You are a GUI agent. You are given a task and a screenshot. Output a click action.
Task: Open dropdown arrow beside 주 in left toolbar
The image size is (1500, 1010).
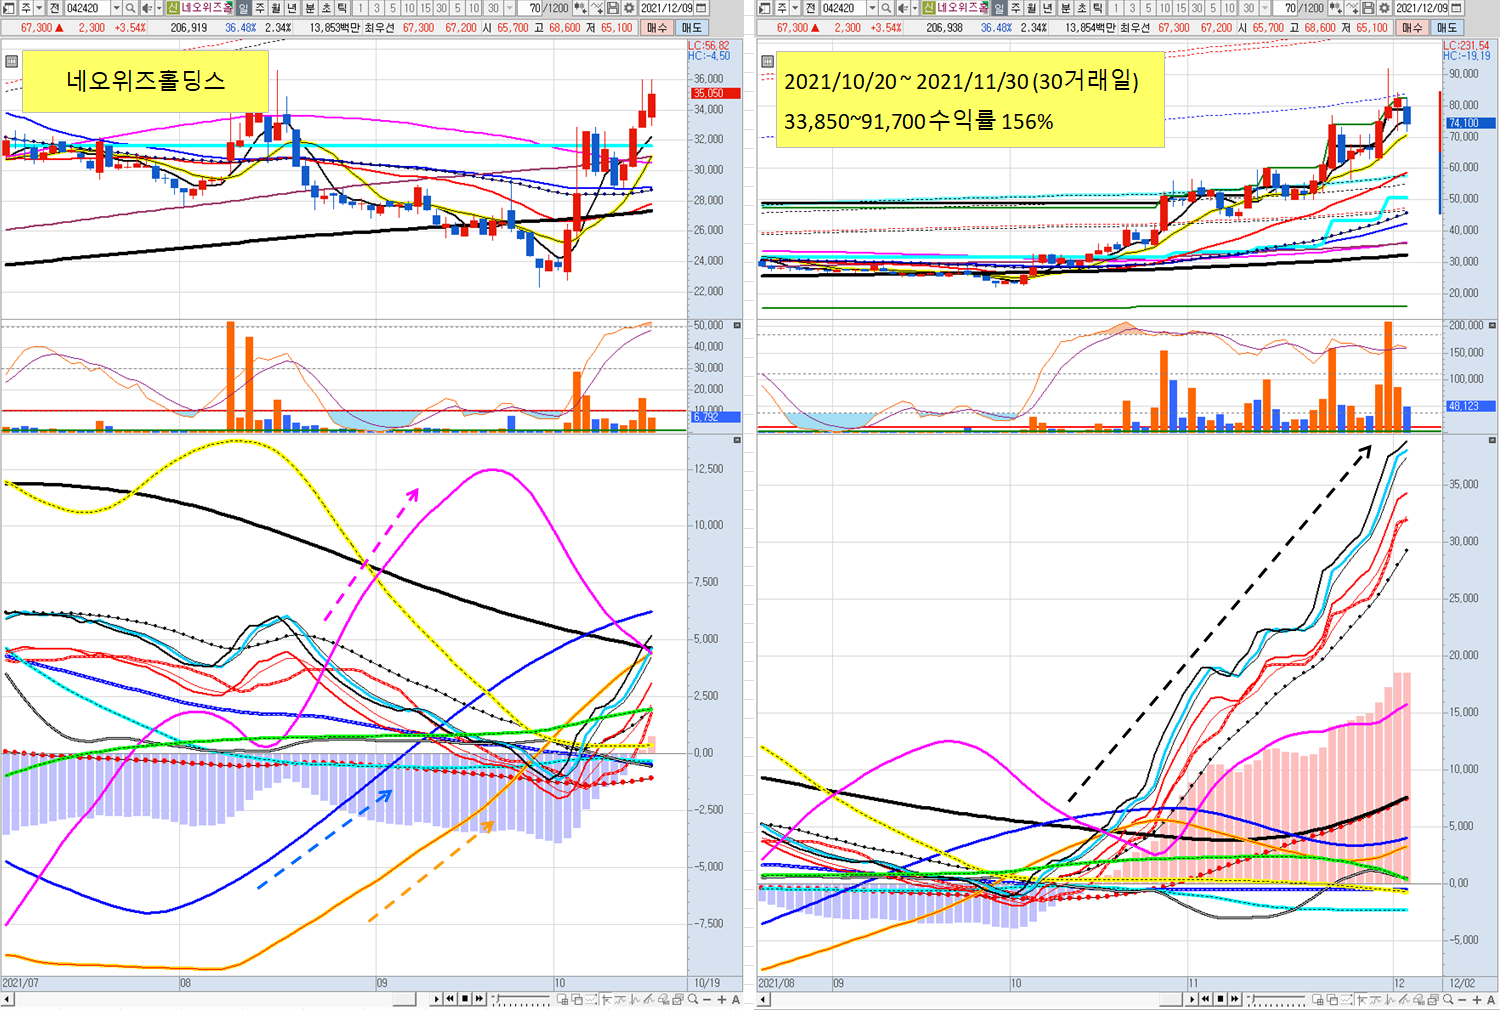39,8
